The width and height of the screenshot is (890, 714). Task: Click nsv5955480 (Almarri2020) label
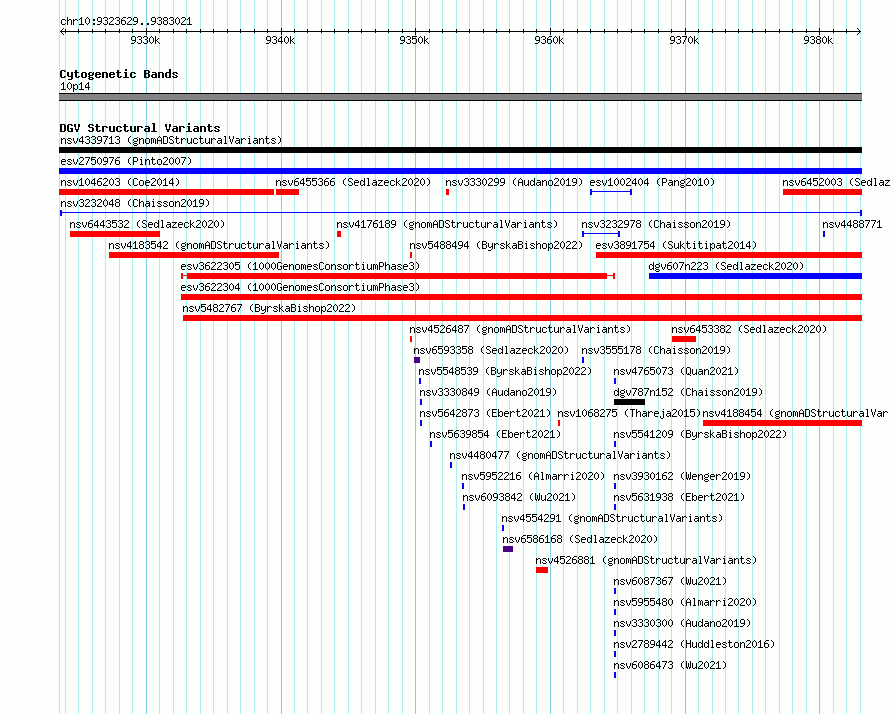tap(685, 602)
